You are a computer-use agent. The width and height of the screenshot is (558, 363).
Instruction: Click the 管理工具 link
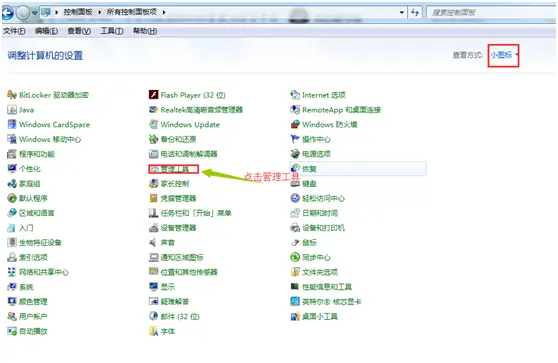click(x=174, y=169)
